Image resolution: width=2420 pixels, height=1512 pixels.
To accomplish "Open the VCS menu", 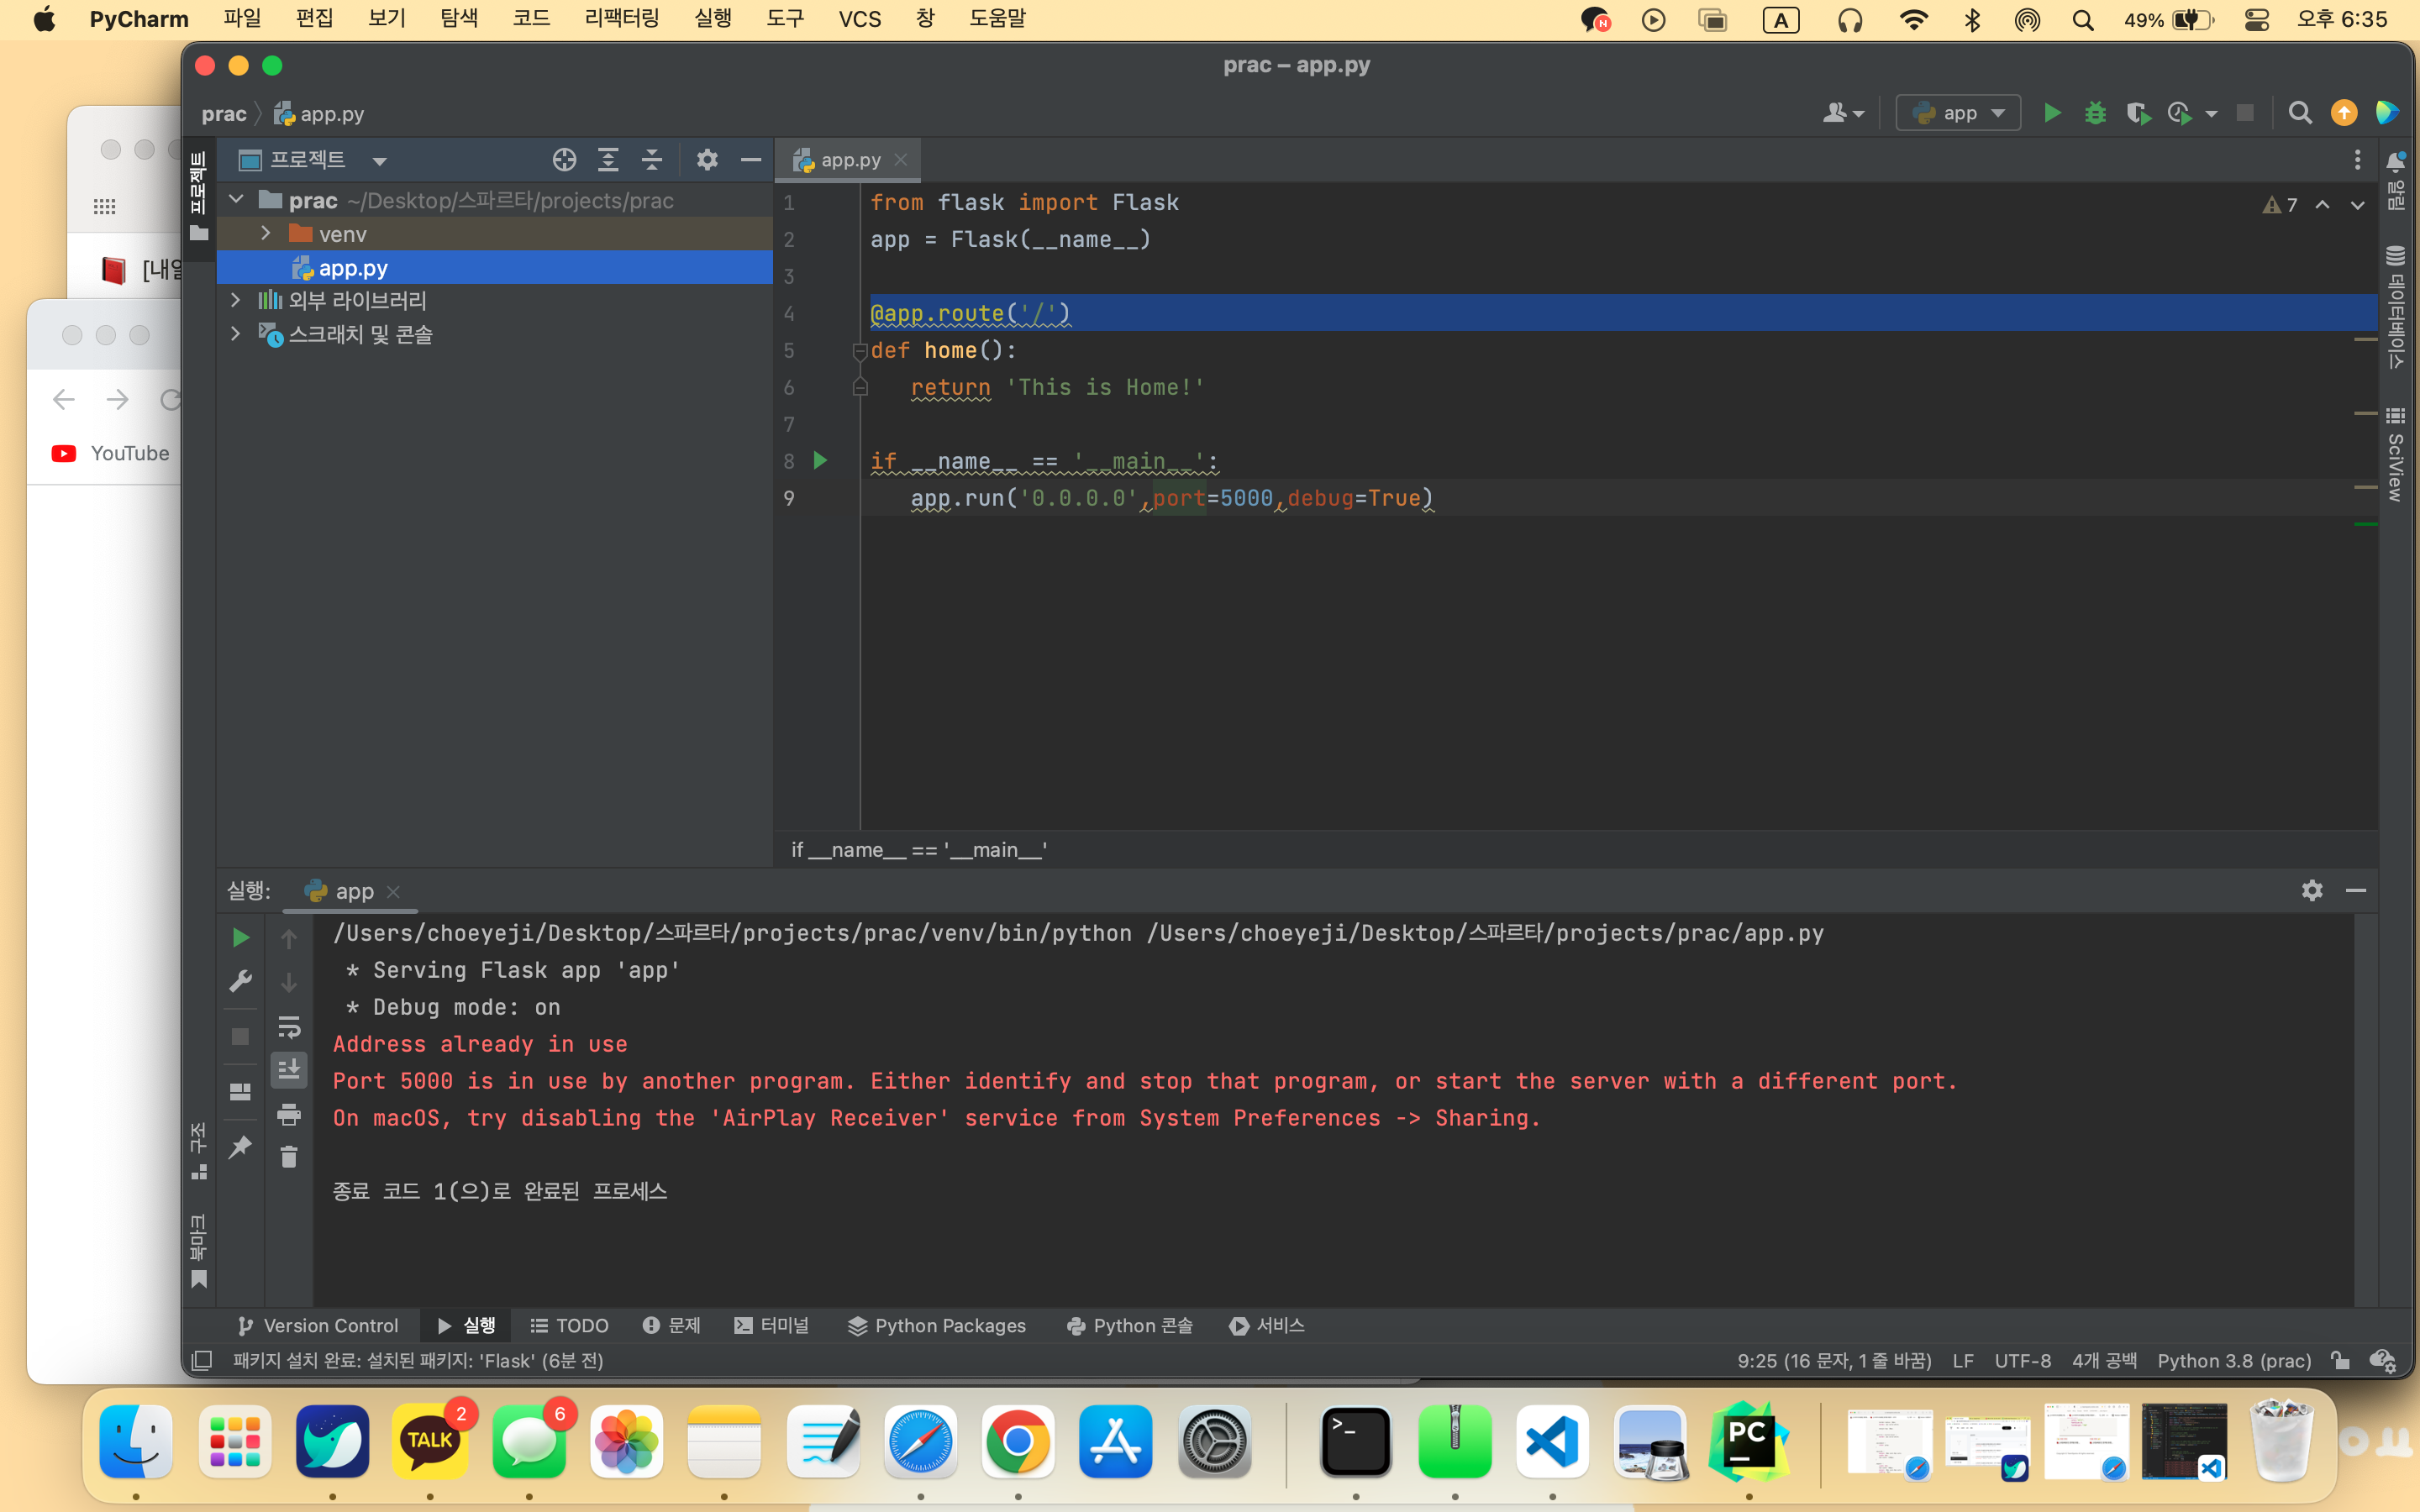I will tap(859, 19).
